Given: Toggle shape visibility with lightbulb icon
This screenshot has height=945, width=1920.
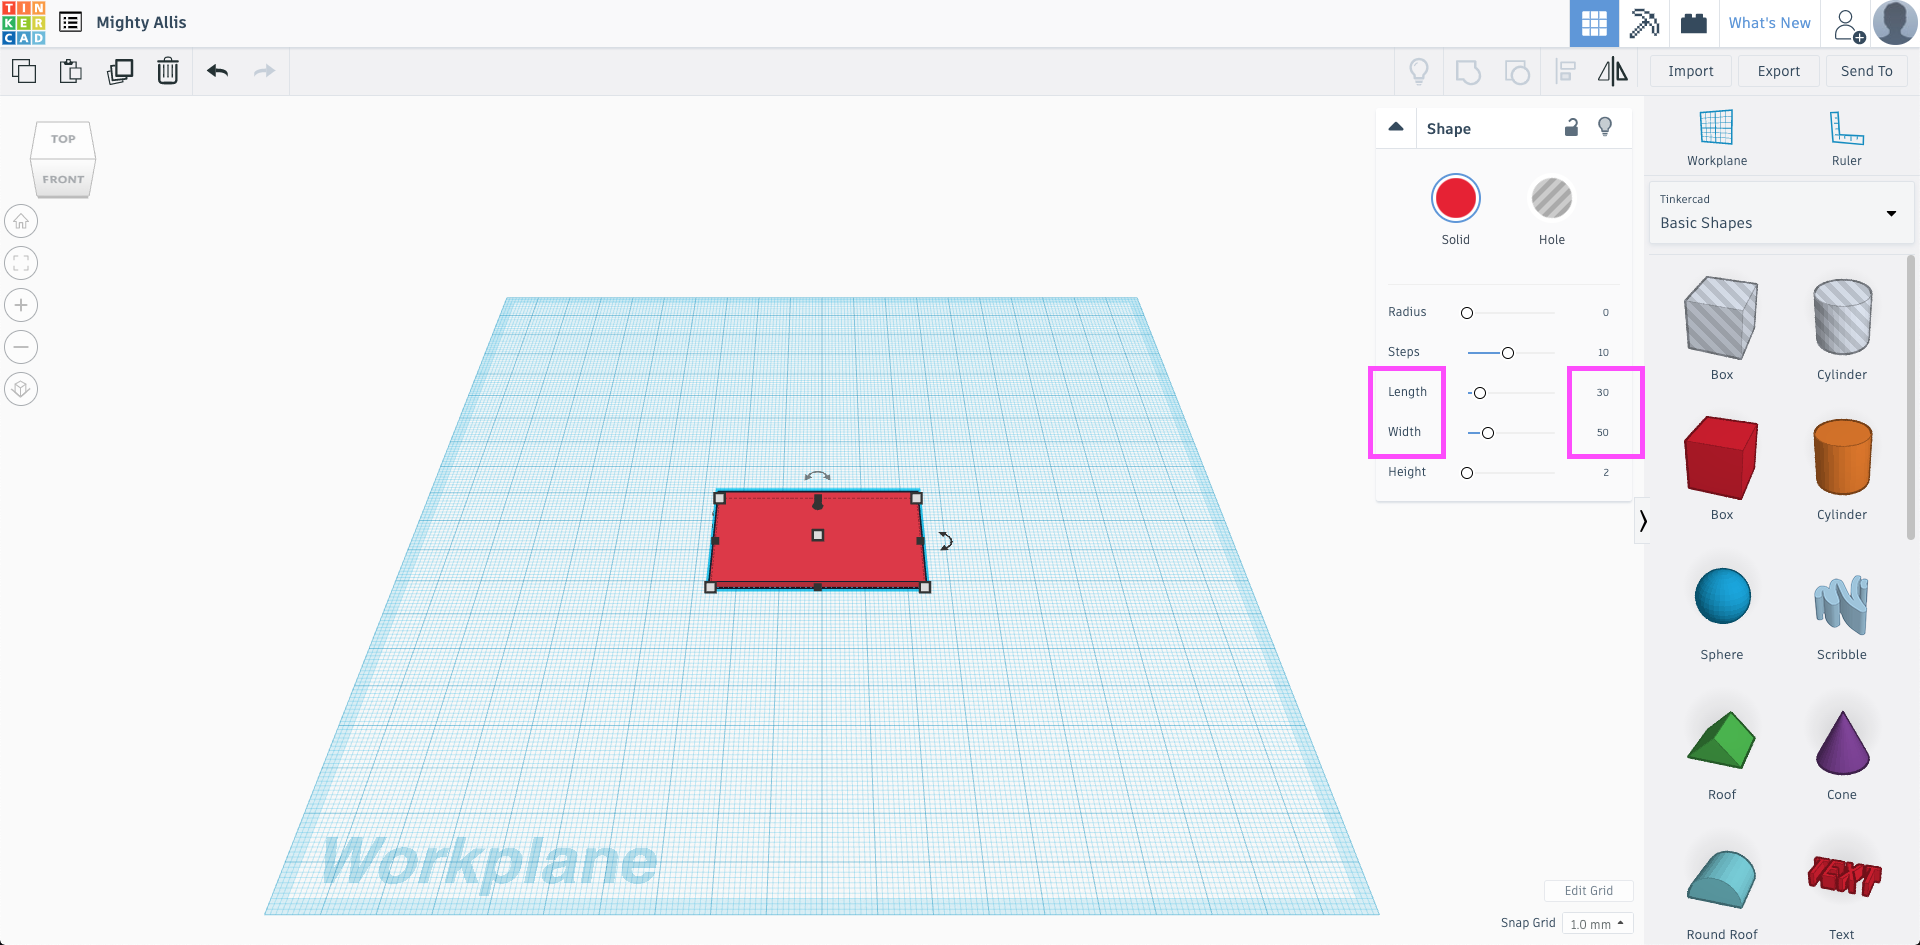Looking at the screenshot, I should [x=1605, y=128].
